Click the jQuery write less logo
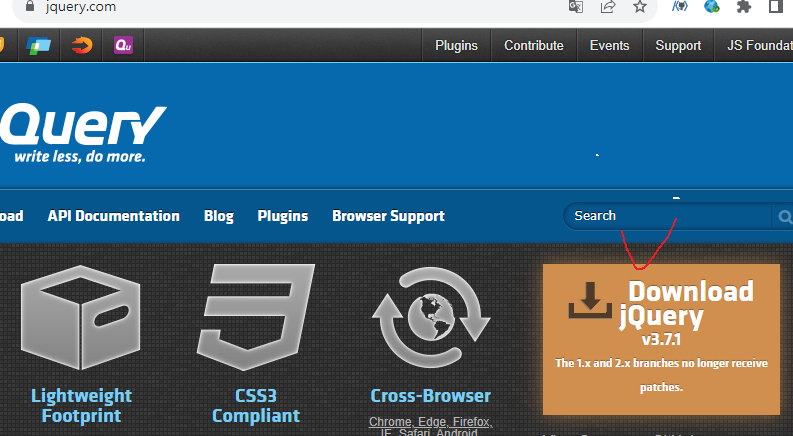 tap(82, 133)
